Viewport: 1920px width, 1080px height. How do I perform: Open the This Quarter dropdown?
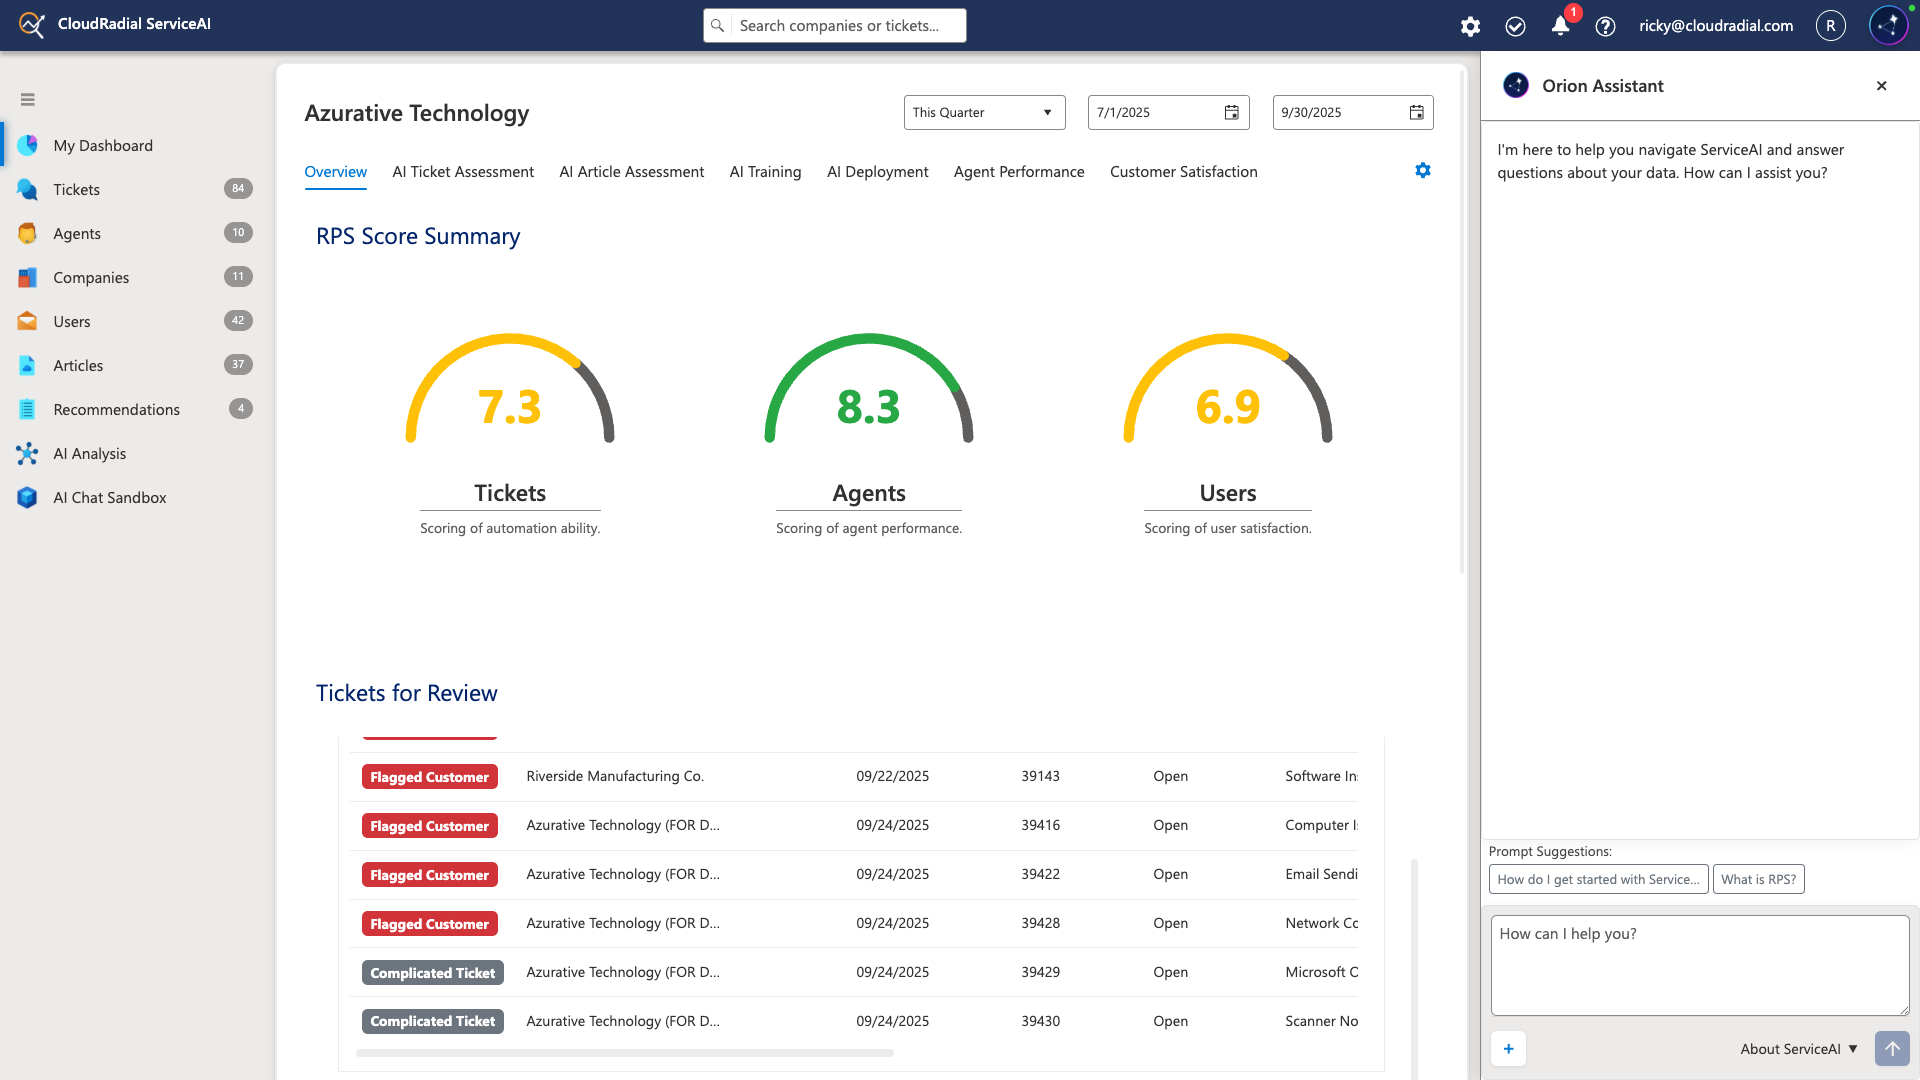pos(983,112)
